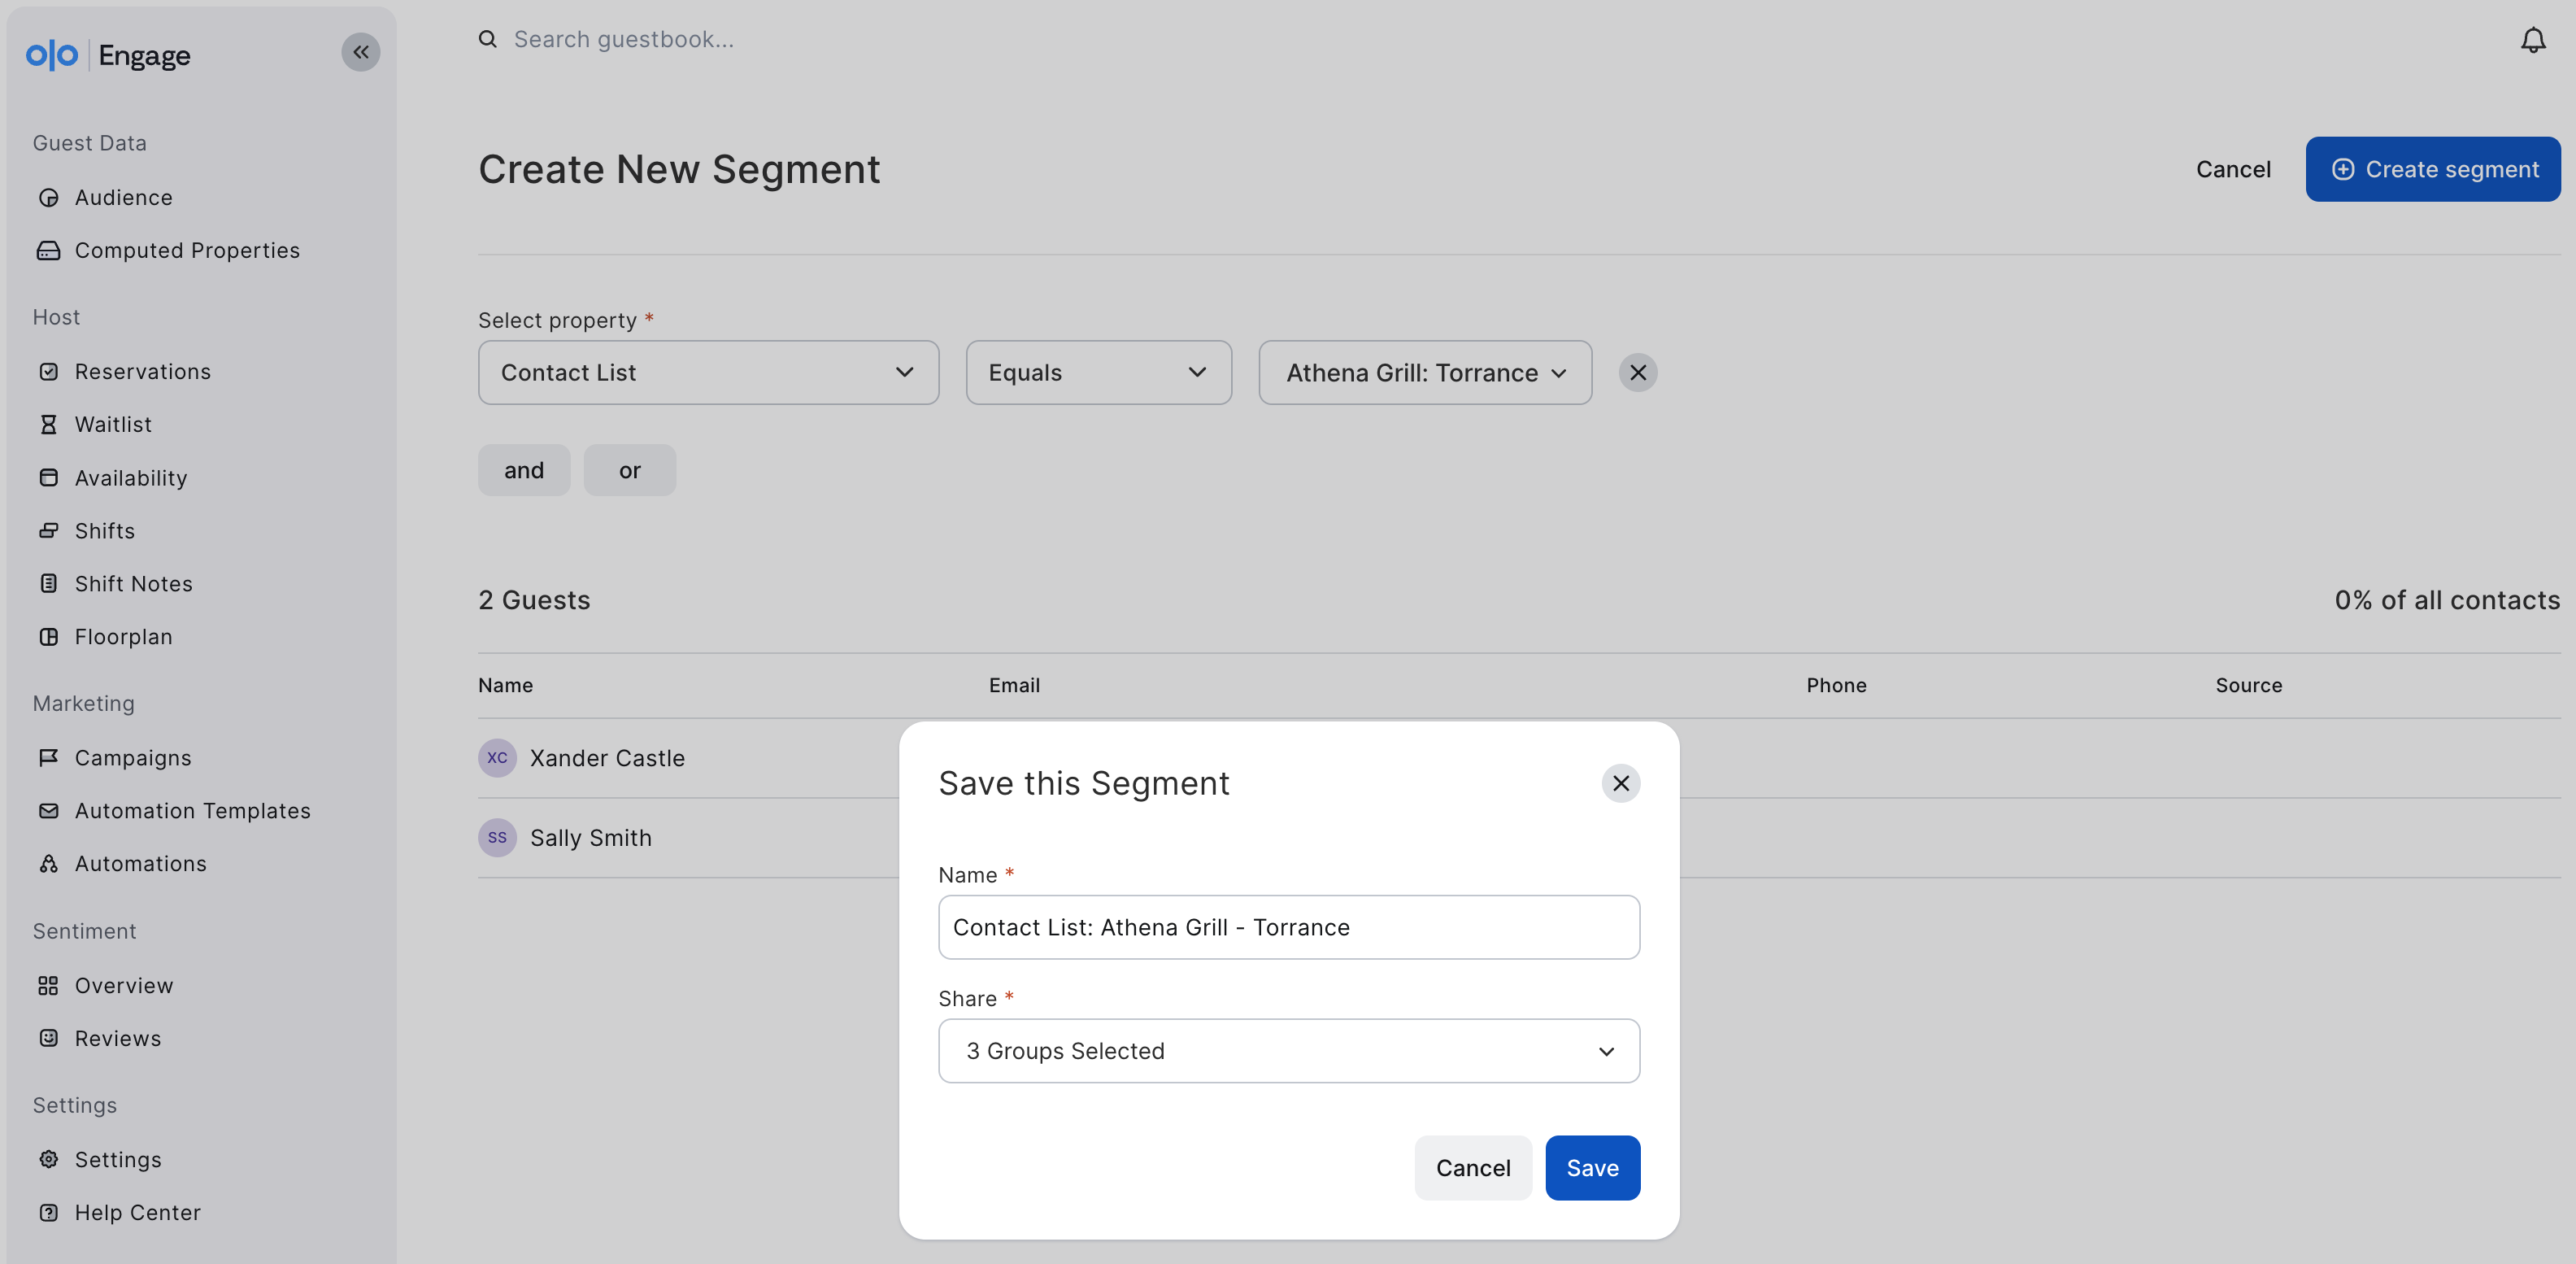Click the Name column header
The width and height of the screenshot is (2576, 1264).
point(505,685)
